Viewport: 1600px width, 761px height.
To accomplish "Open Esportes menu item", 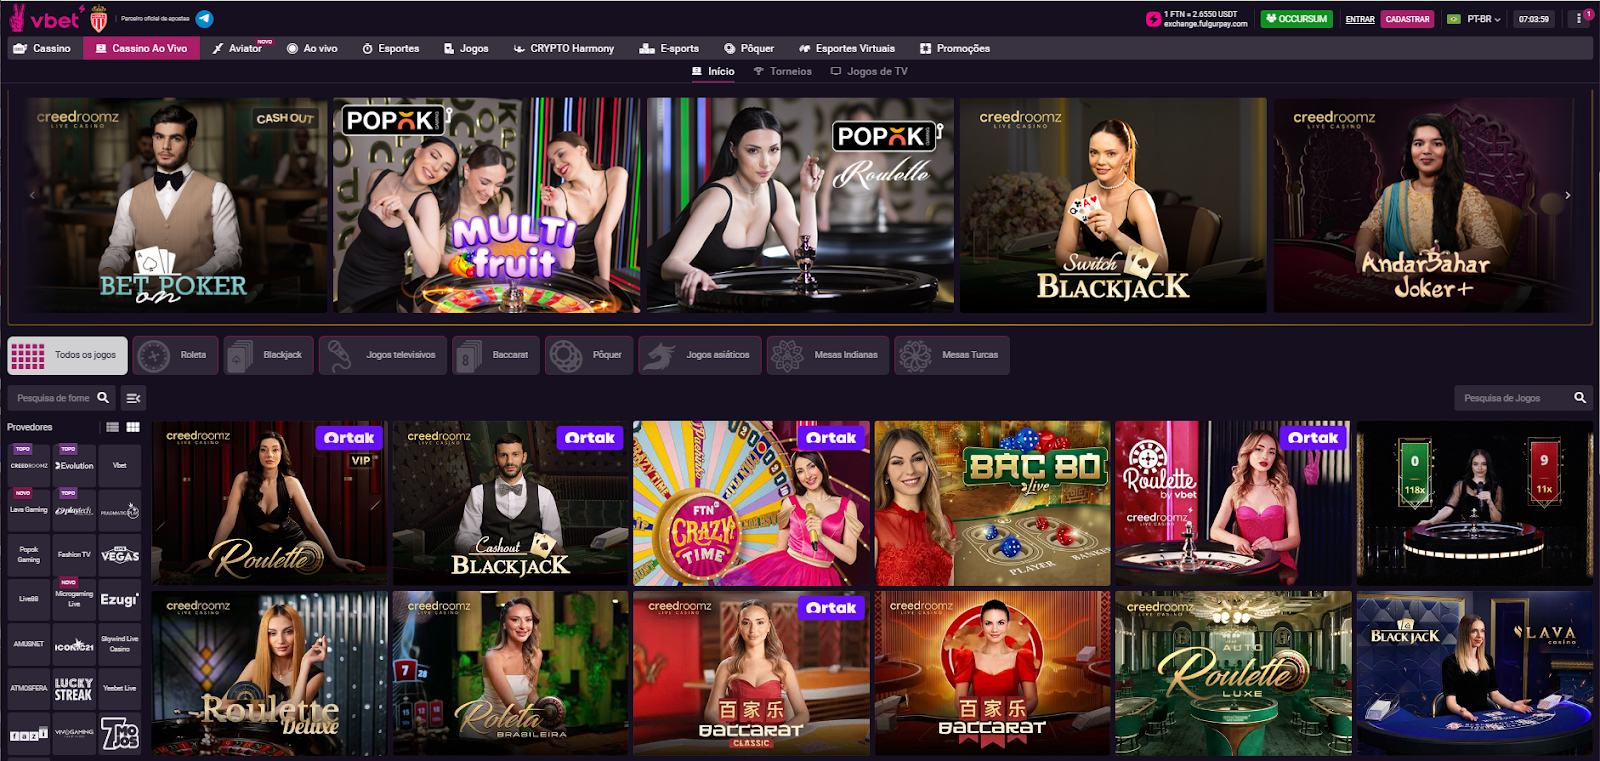I will pos(391,48).
